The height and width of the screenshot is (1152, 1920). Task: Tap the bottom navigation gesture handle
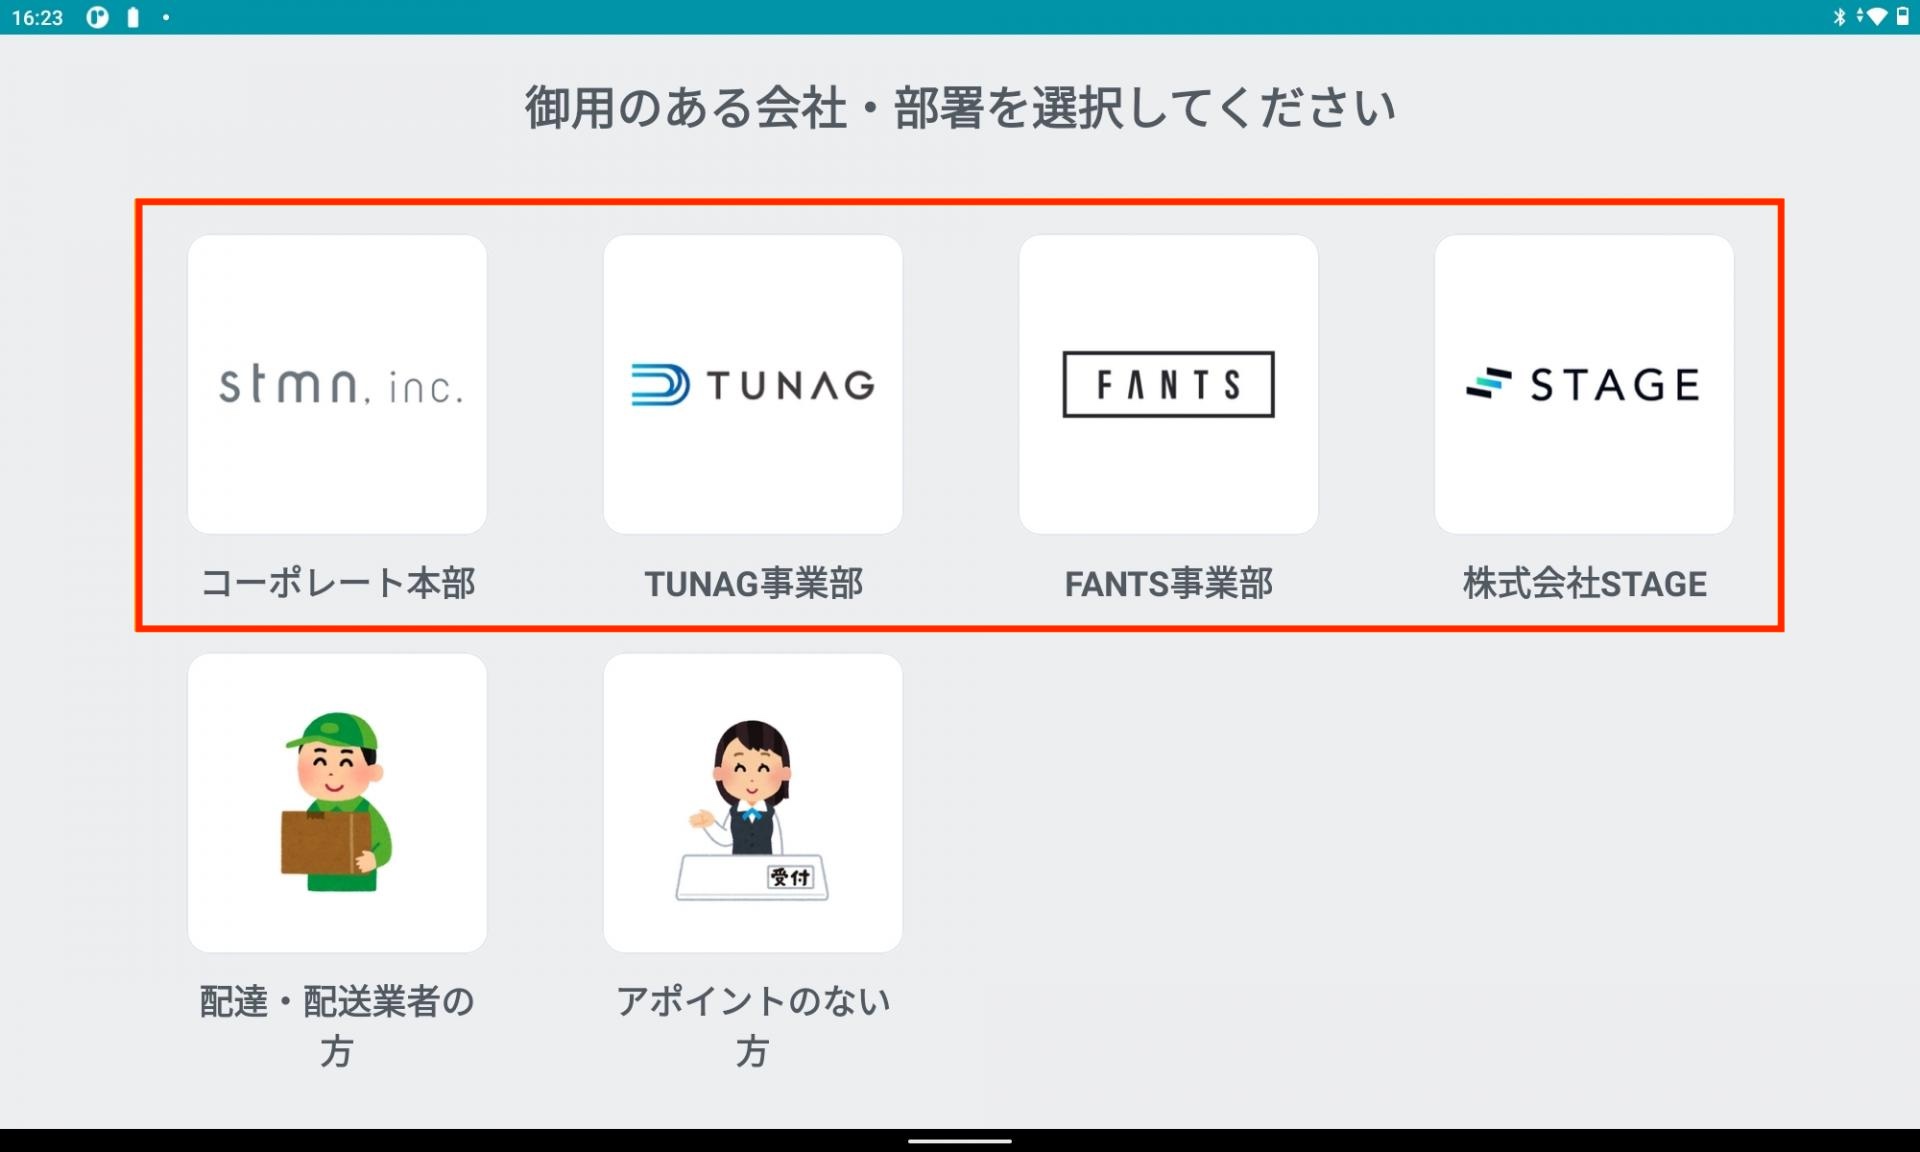pos(960,1140)
